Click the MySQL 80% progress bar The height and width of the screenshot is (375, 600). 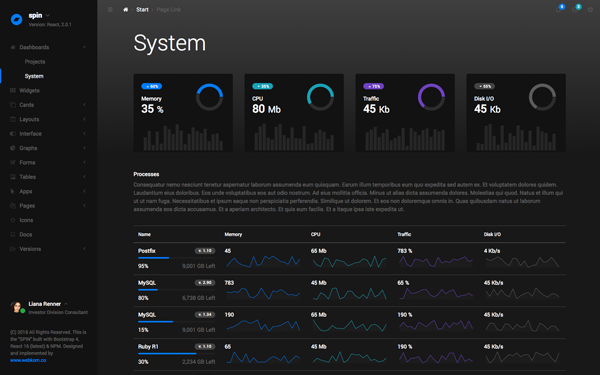[x=176, y=290]
